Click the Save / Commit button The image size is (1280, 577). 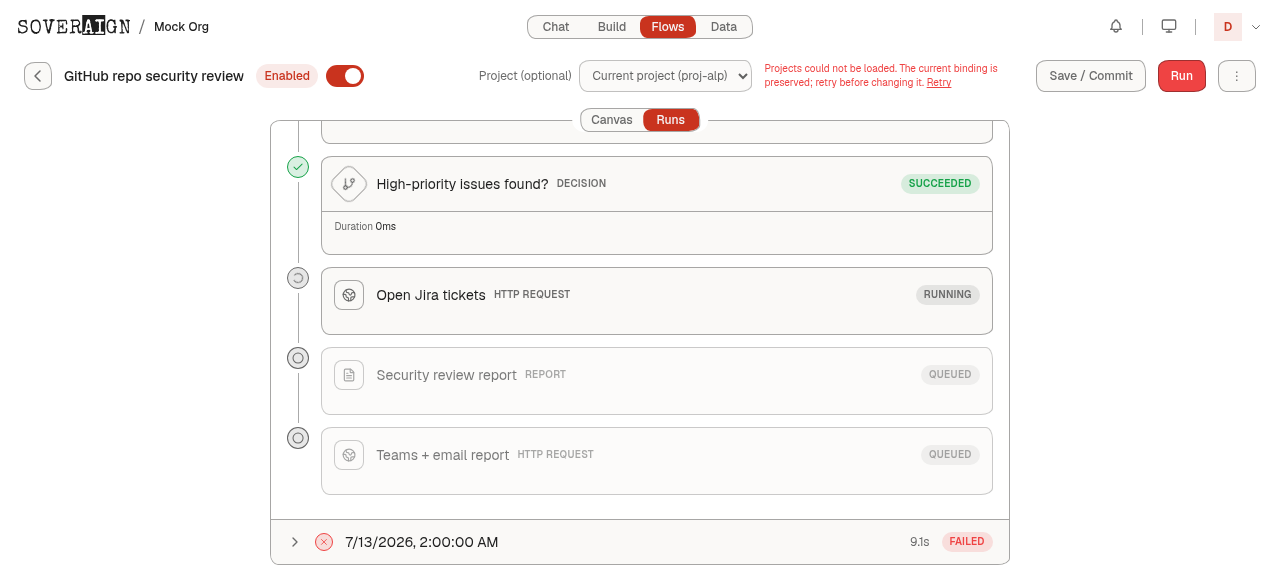pos(1091,76)
